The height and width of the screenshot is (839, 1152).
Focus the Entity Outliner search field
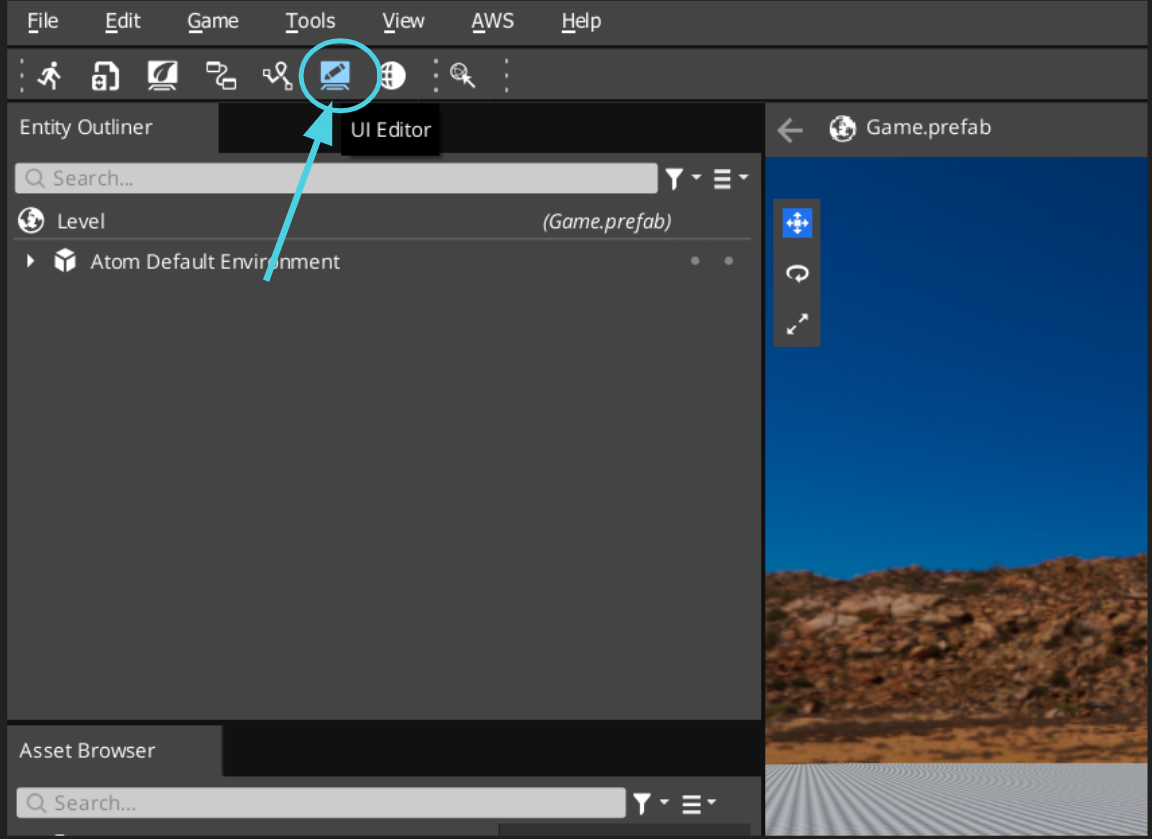point(336,179)
